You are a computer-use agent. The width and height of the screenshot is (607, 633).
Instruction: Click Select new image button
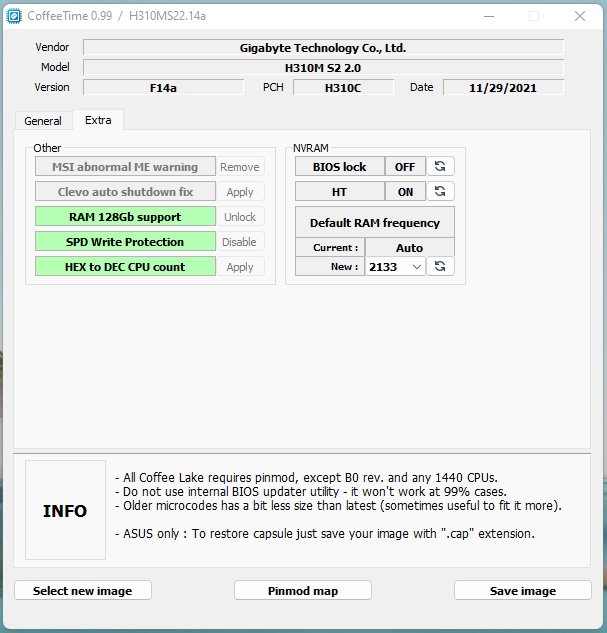(83, 591)
